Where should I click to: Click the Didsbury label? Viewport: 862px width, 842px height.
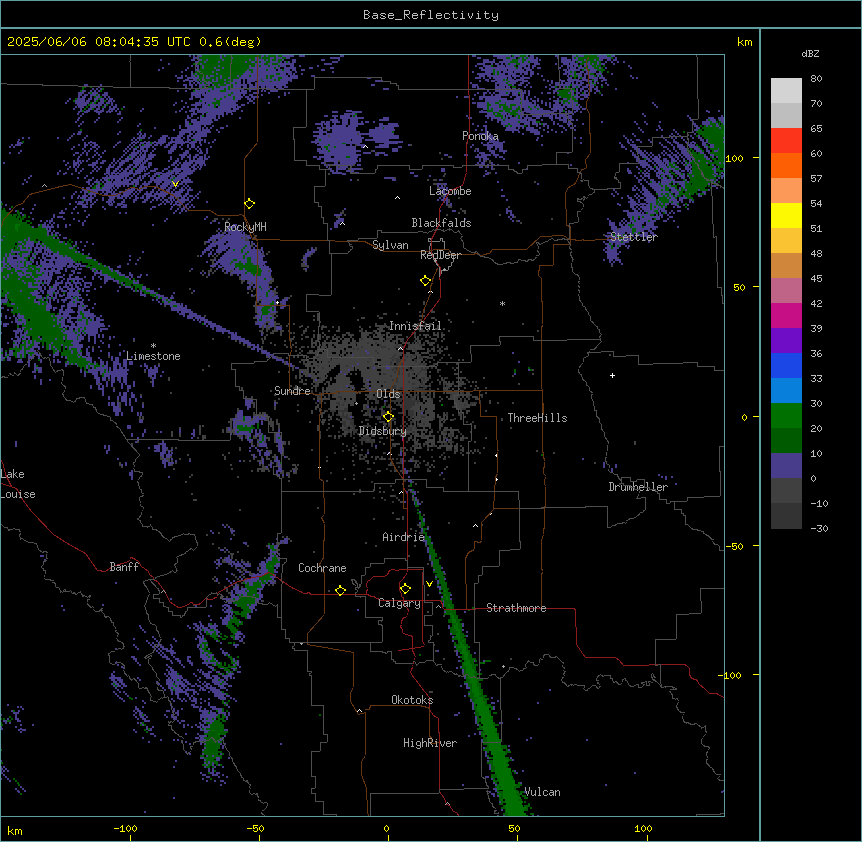(383, 431)
